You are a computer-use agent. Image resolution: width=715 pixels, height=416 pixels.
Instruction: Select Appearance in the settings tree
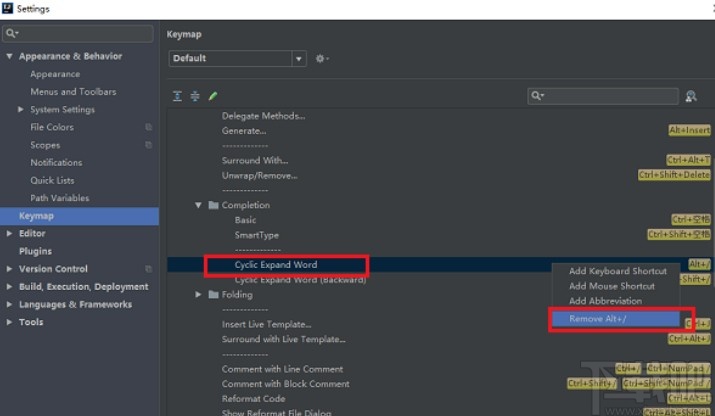point(55,74)
